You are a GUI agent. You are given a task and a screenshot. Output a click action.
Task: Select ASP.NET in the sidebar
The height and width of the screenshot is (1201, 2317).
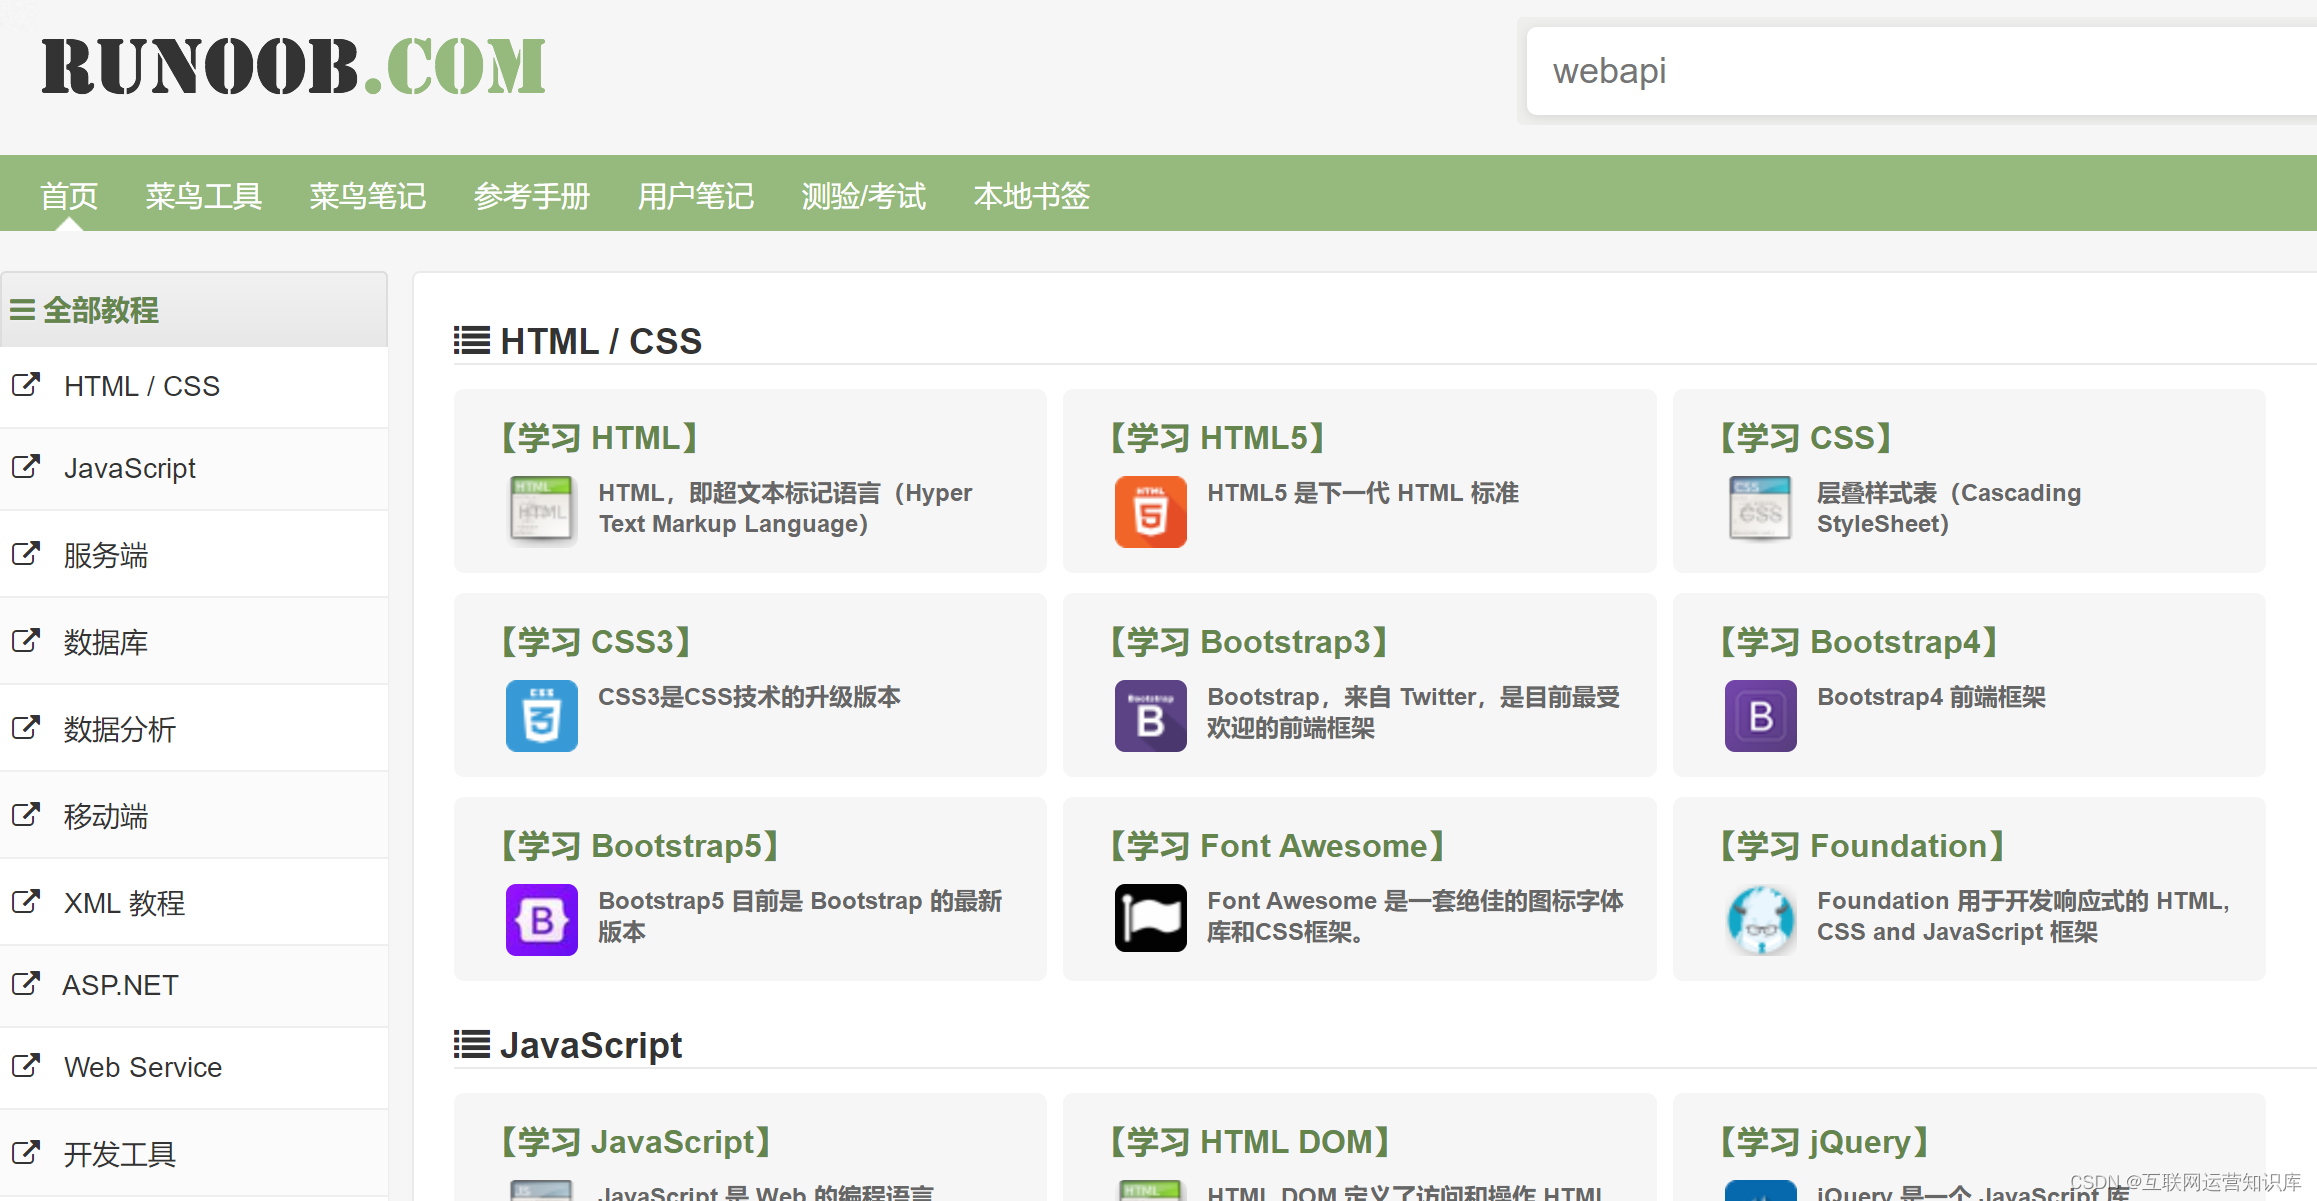coord(120,985)
